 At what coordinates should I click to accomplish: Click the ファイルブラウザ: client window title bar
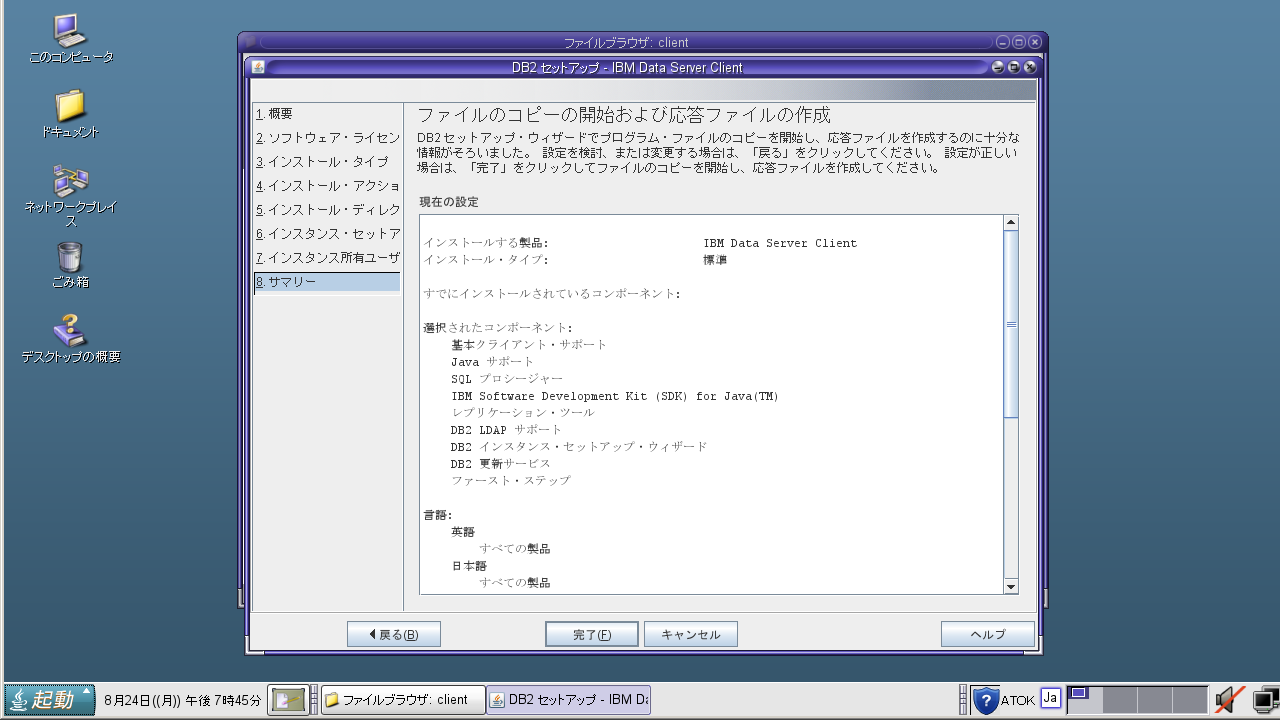point(626,42)
